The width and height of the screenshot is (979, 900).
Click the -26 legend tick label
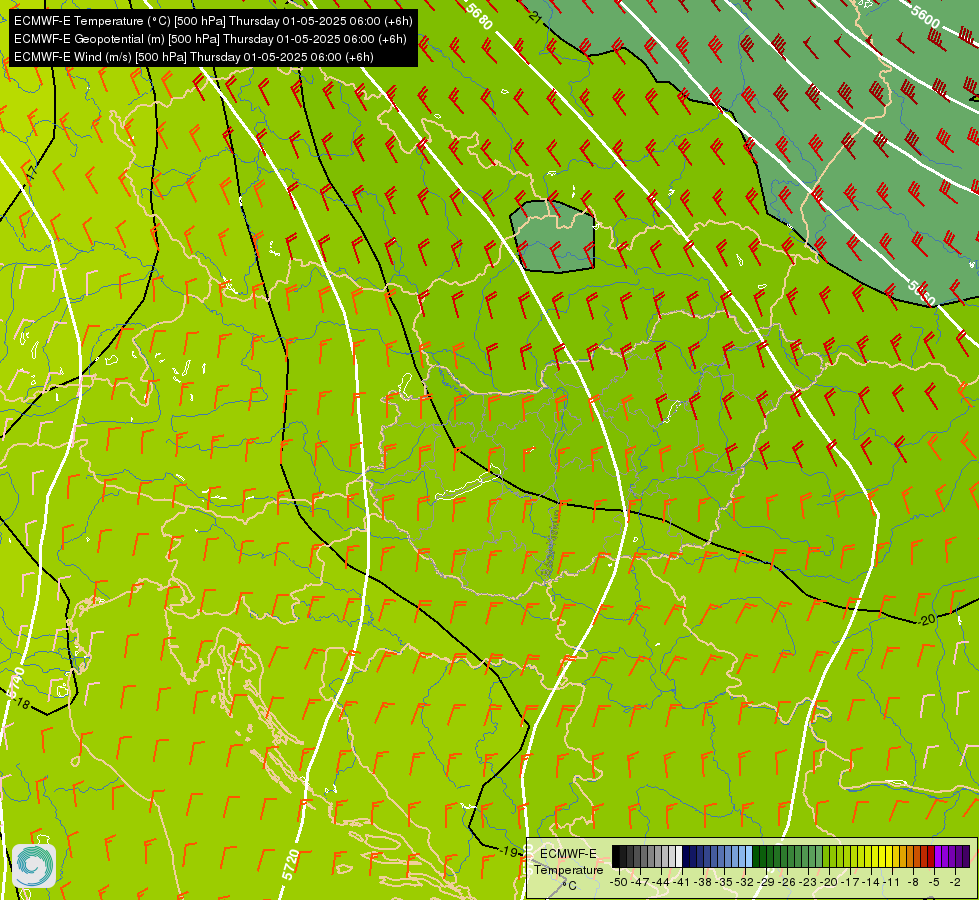787,882
